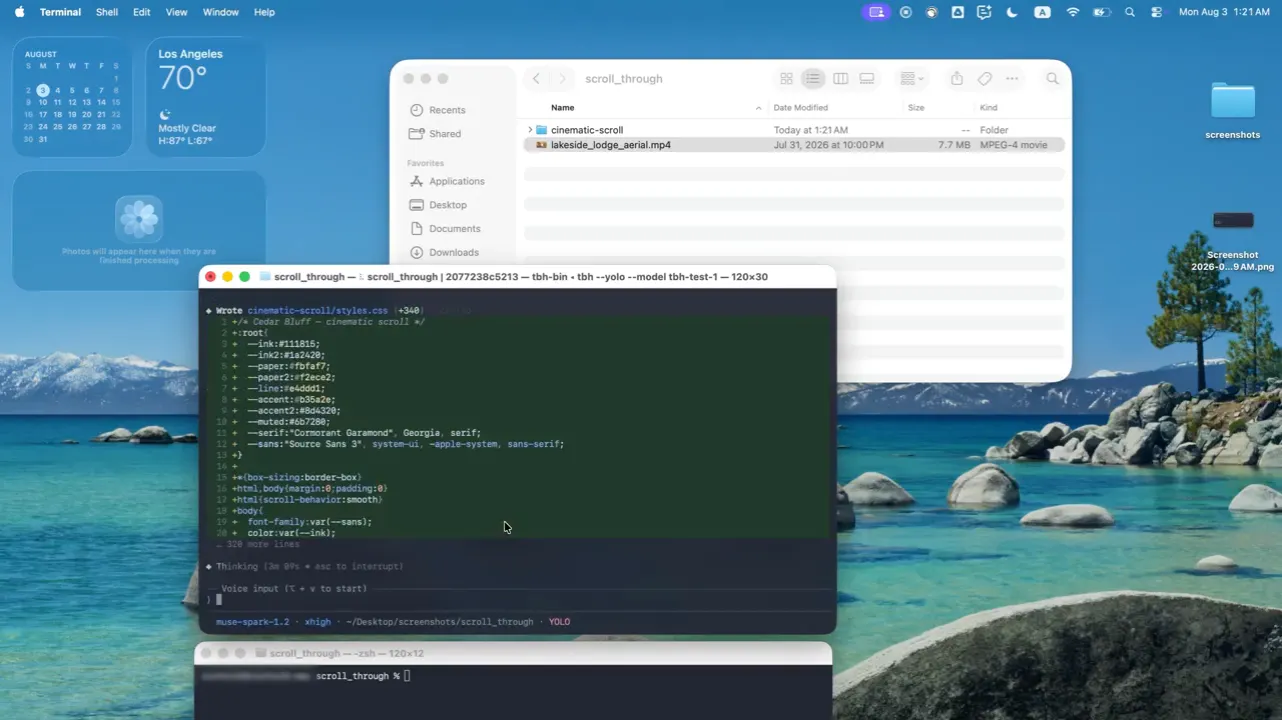
Task: Open the Apple menu
Action: [19, 12]
